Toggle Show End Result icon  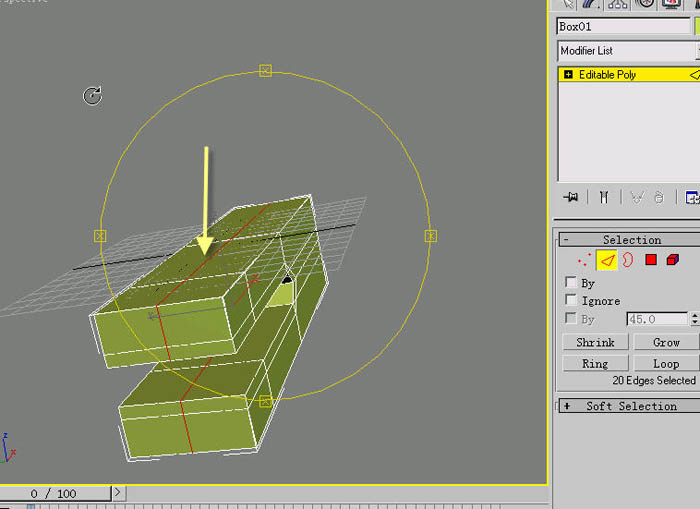tap(604, 197)
